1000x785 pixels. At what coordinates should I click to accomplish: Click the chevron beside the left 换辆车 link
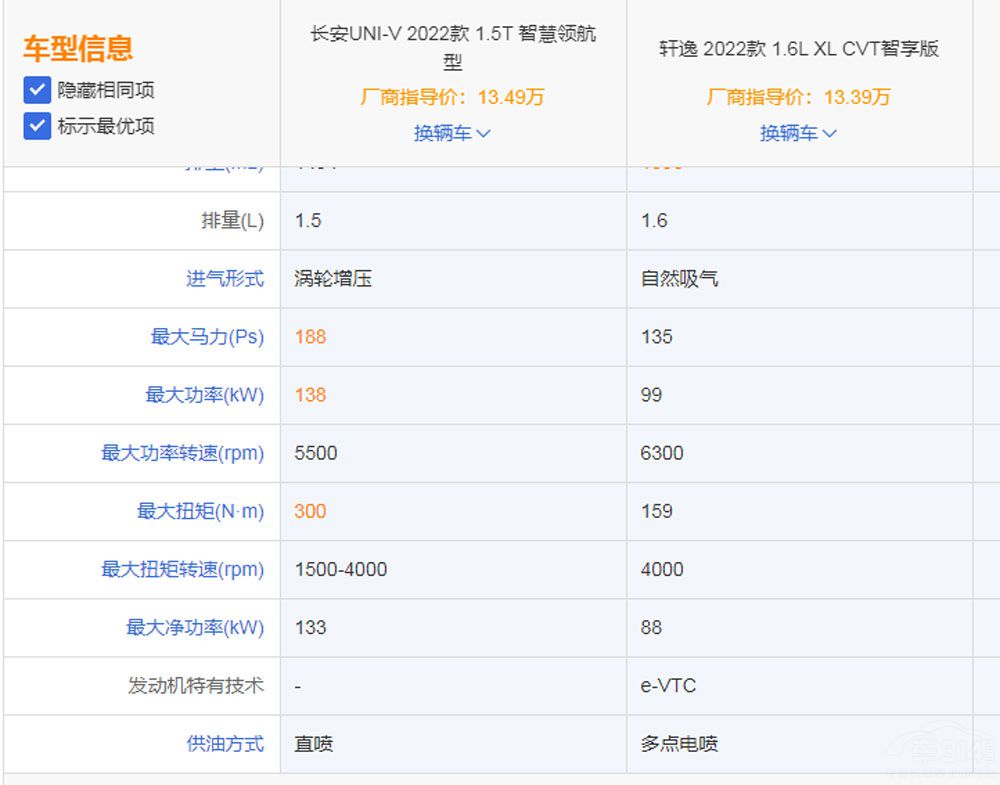click(x=486, y=133)
